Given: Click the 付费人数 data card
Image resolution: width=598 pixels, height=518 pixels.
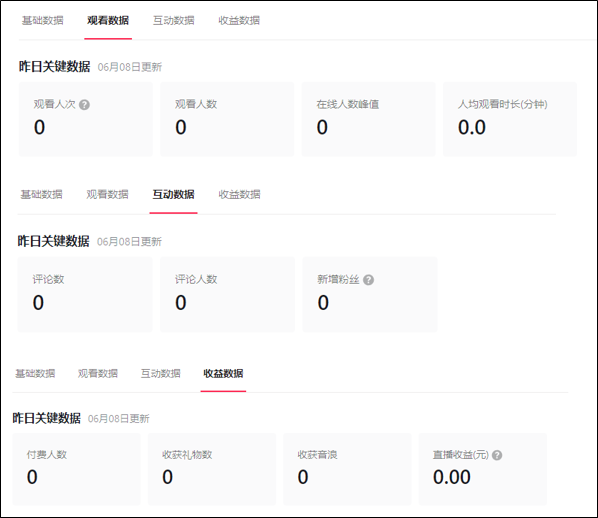Looking at the screenshot, I should pos(76,469).
